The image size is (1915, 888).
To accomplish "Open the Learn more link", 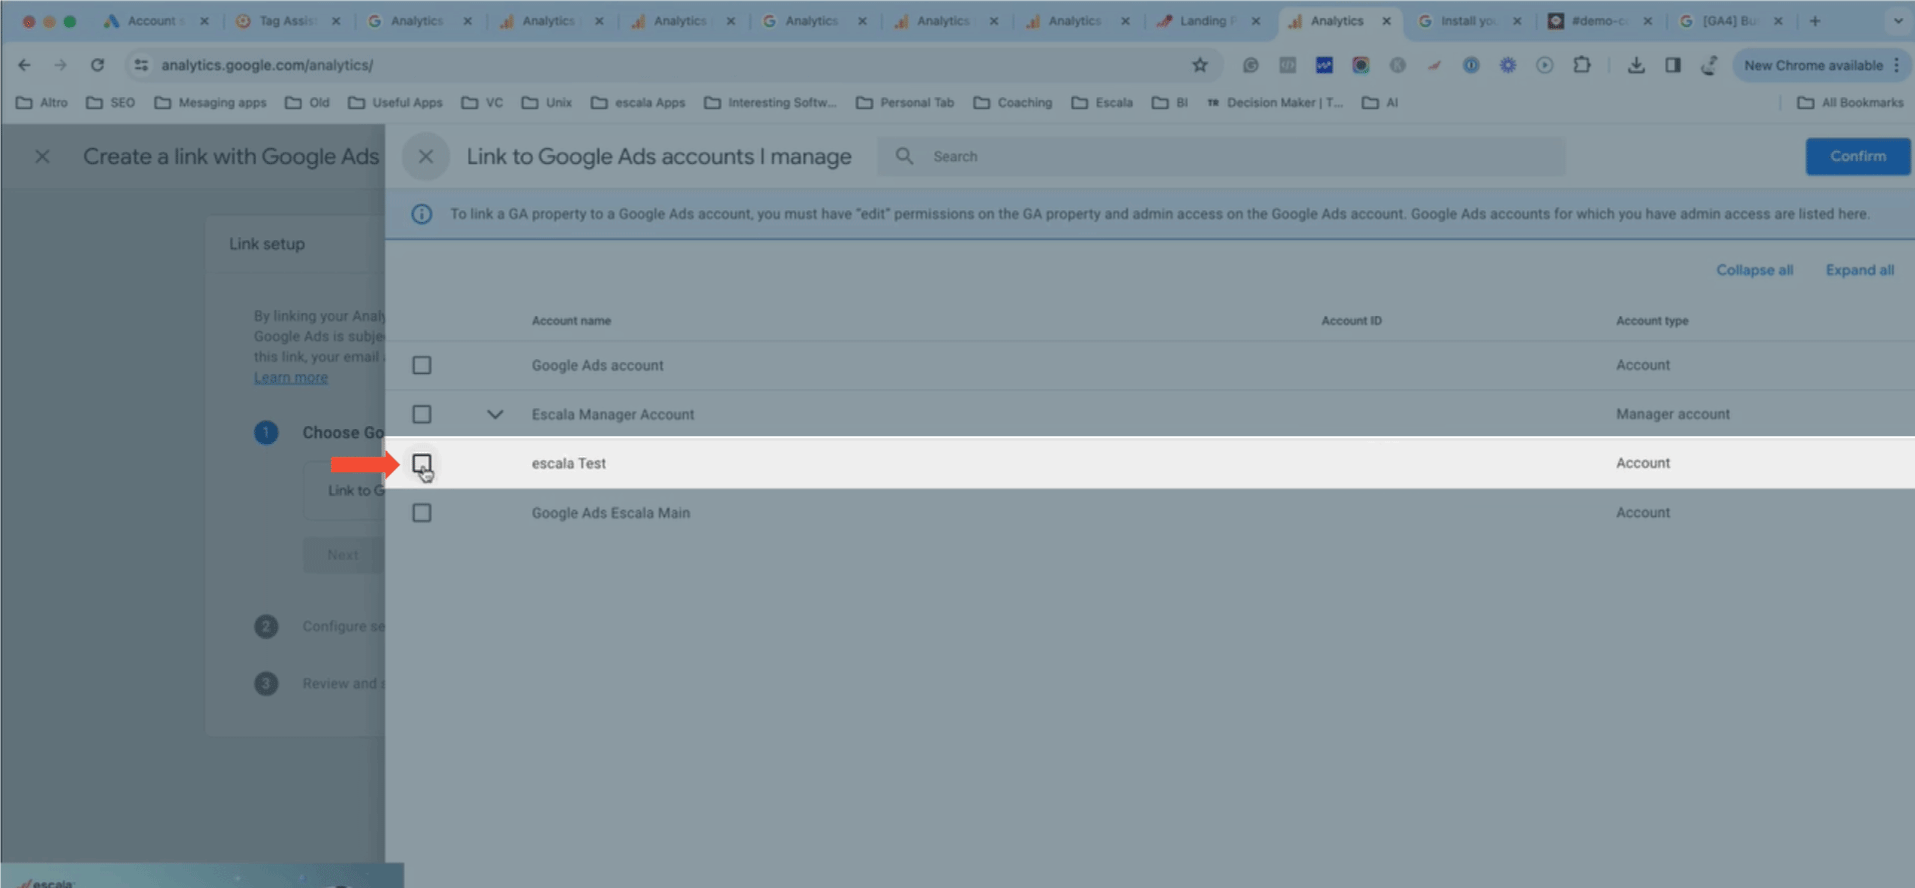I will (x=290, y=377).
